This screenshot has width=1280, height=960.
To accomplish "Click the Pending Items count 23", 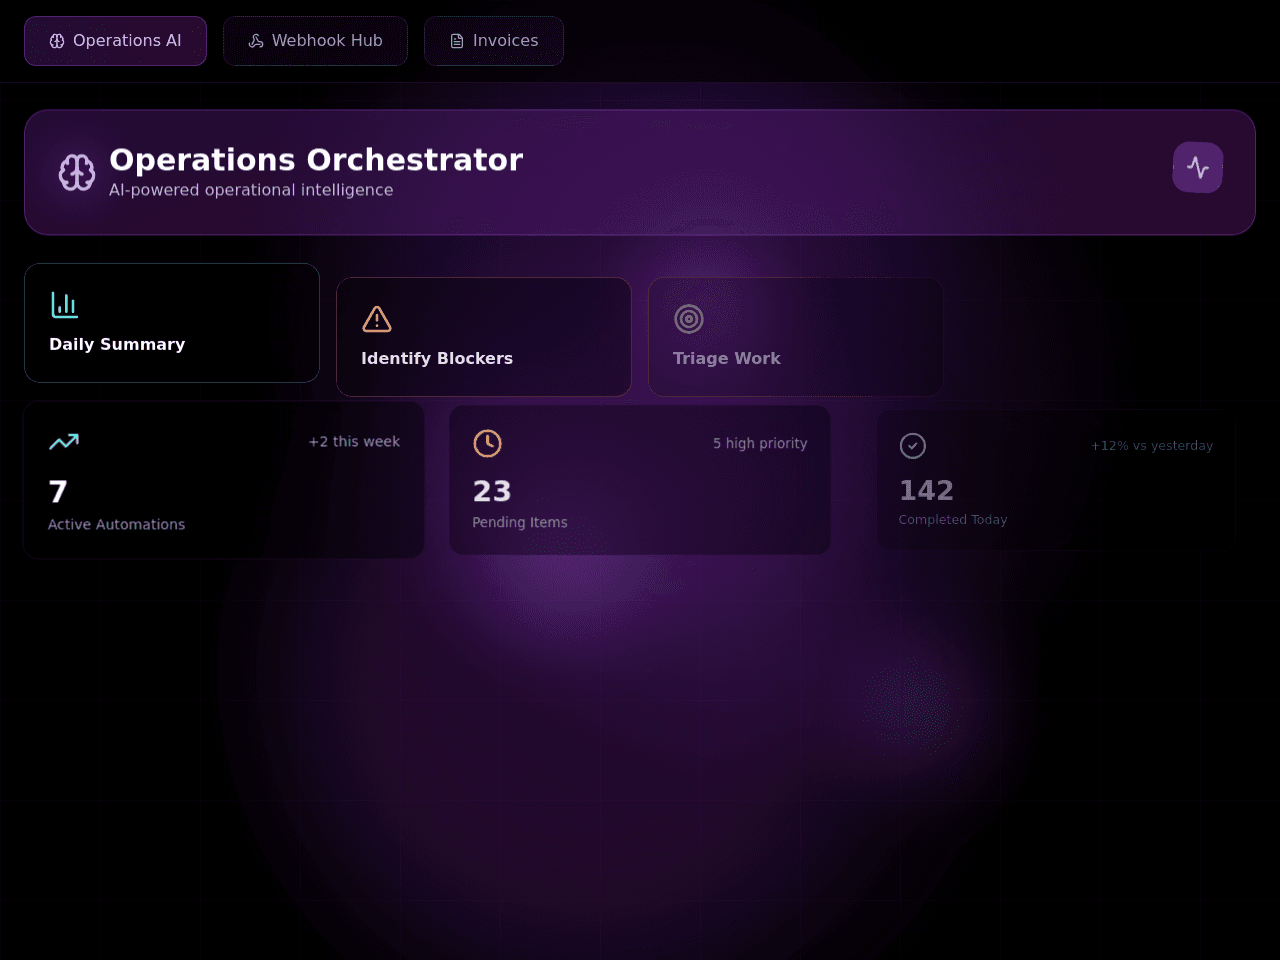I will [x=492, y=491].
